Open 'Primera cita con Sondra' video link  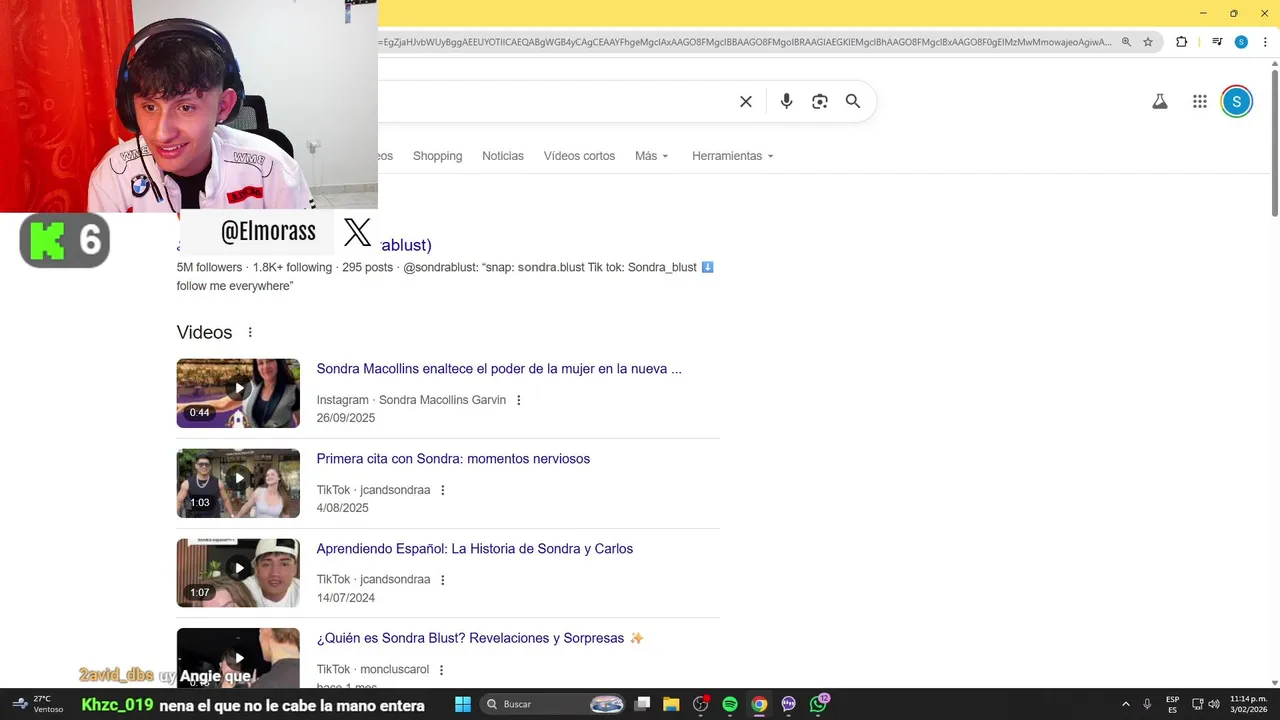[x=453, y=459]
